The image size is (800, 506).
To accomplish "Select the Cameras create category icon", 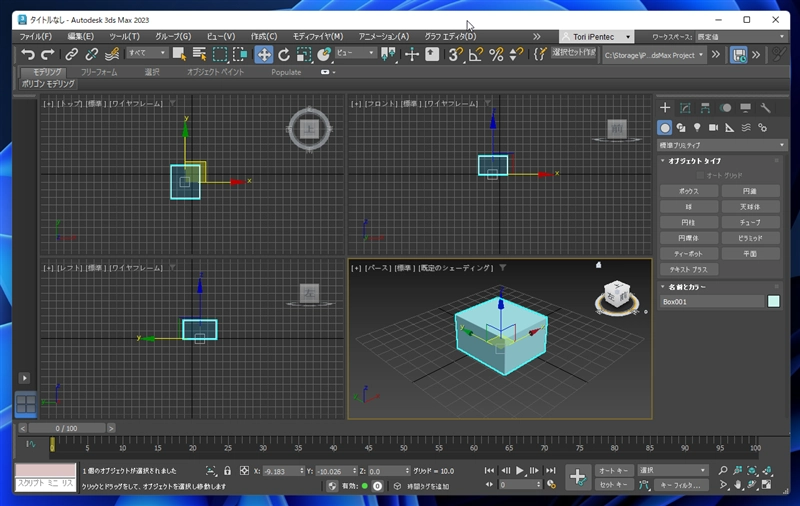I will (713, 128).
